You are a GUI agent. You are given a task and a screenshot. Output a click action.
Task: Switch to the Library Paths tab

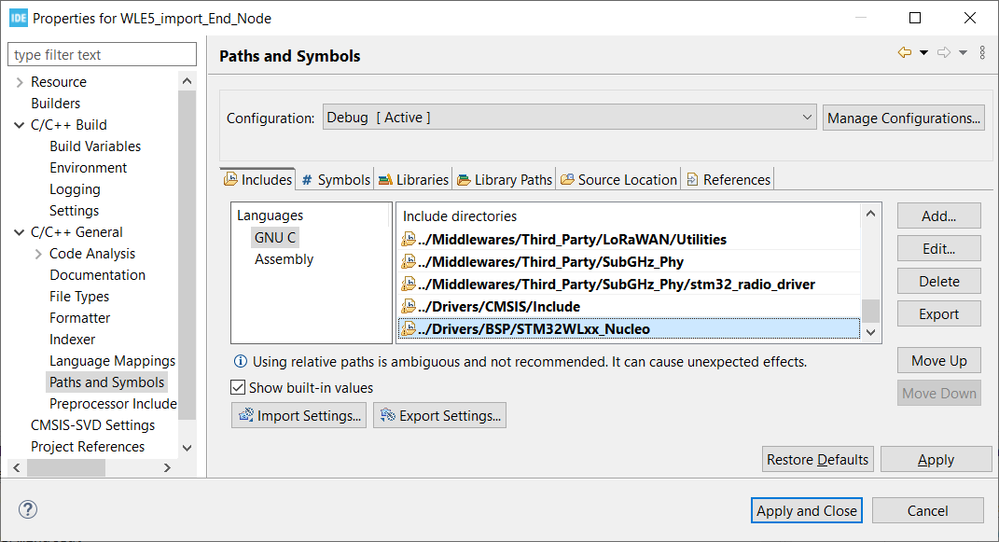click(505, 180)
